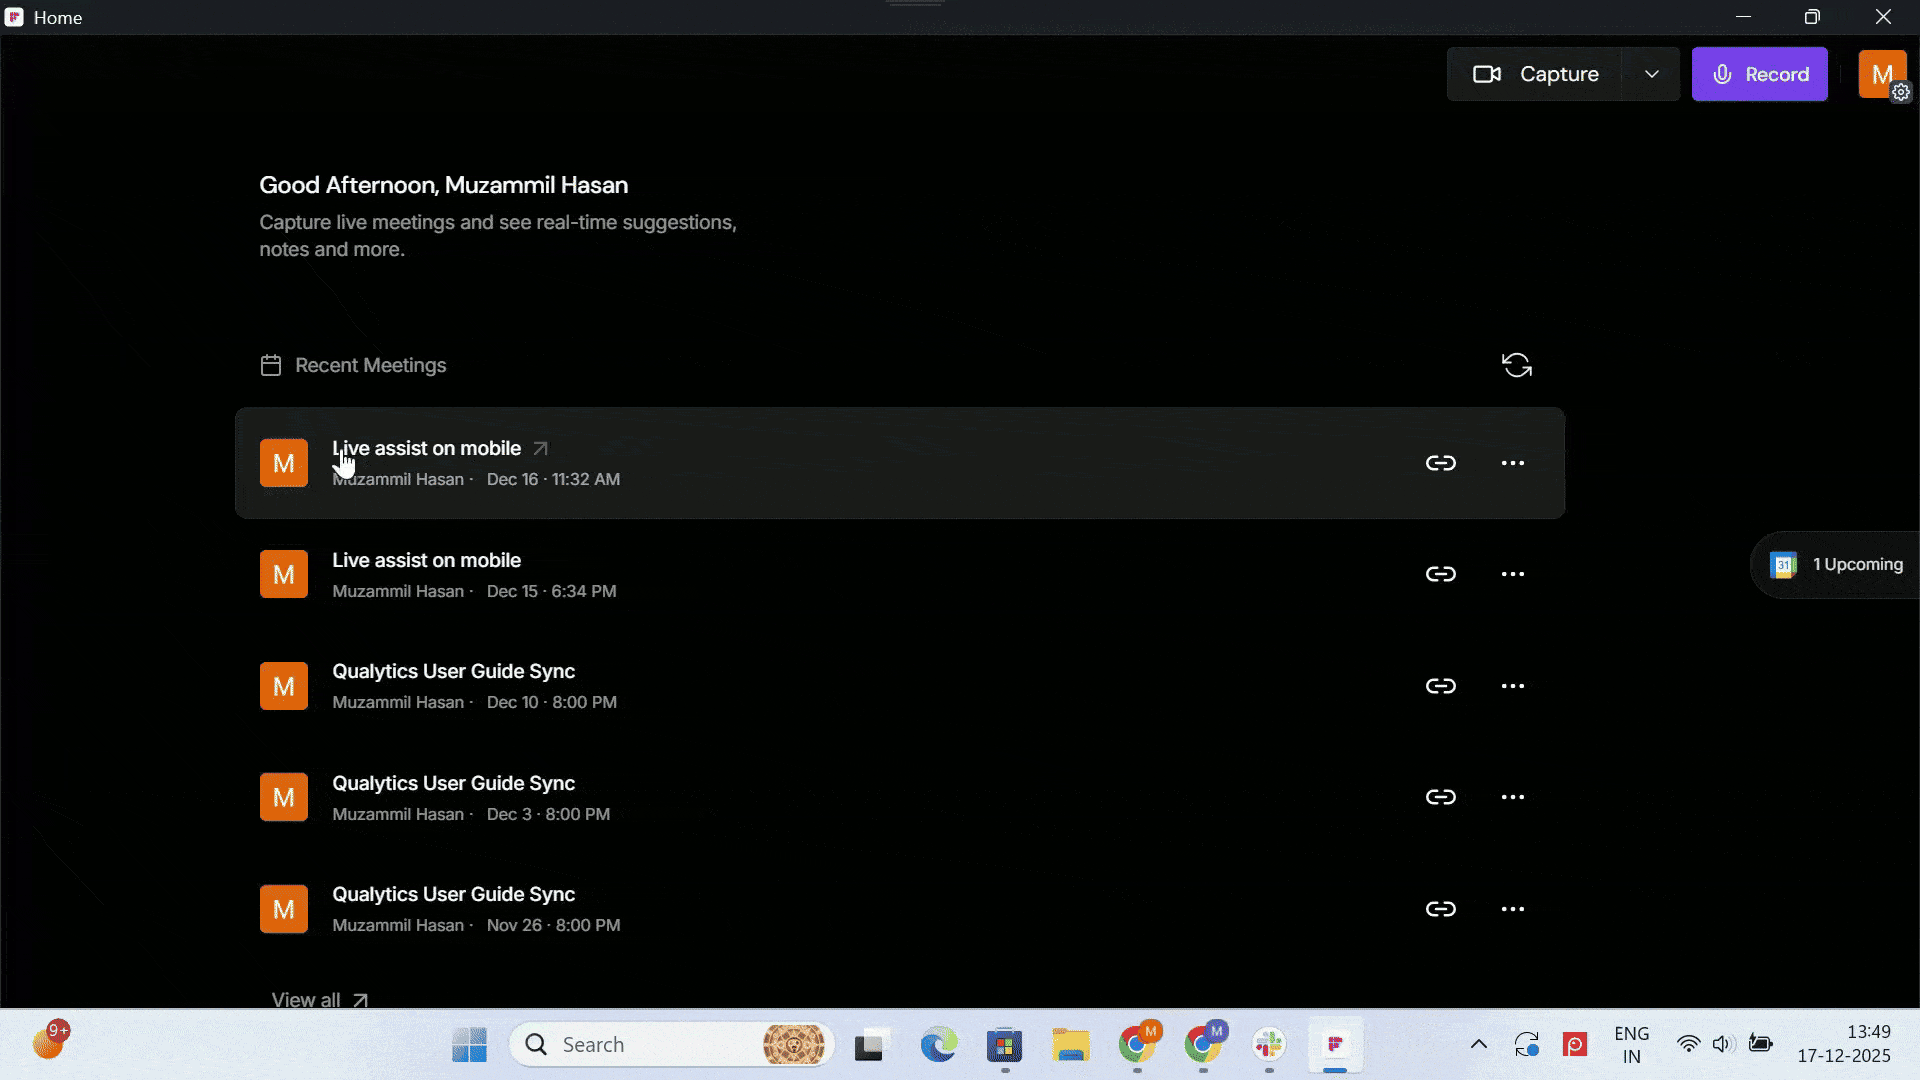The width and height of the screenshot is (1920, 1080).
Task: Open the 1 Upcoming calendar panel
Action: [1838, 565]
